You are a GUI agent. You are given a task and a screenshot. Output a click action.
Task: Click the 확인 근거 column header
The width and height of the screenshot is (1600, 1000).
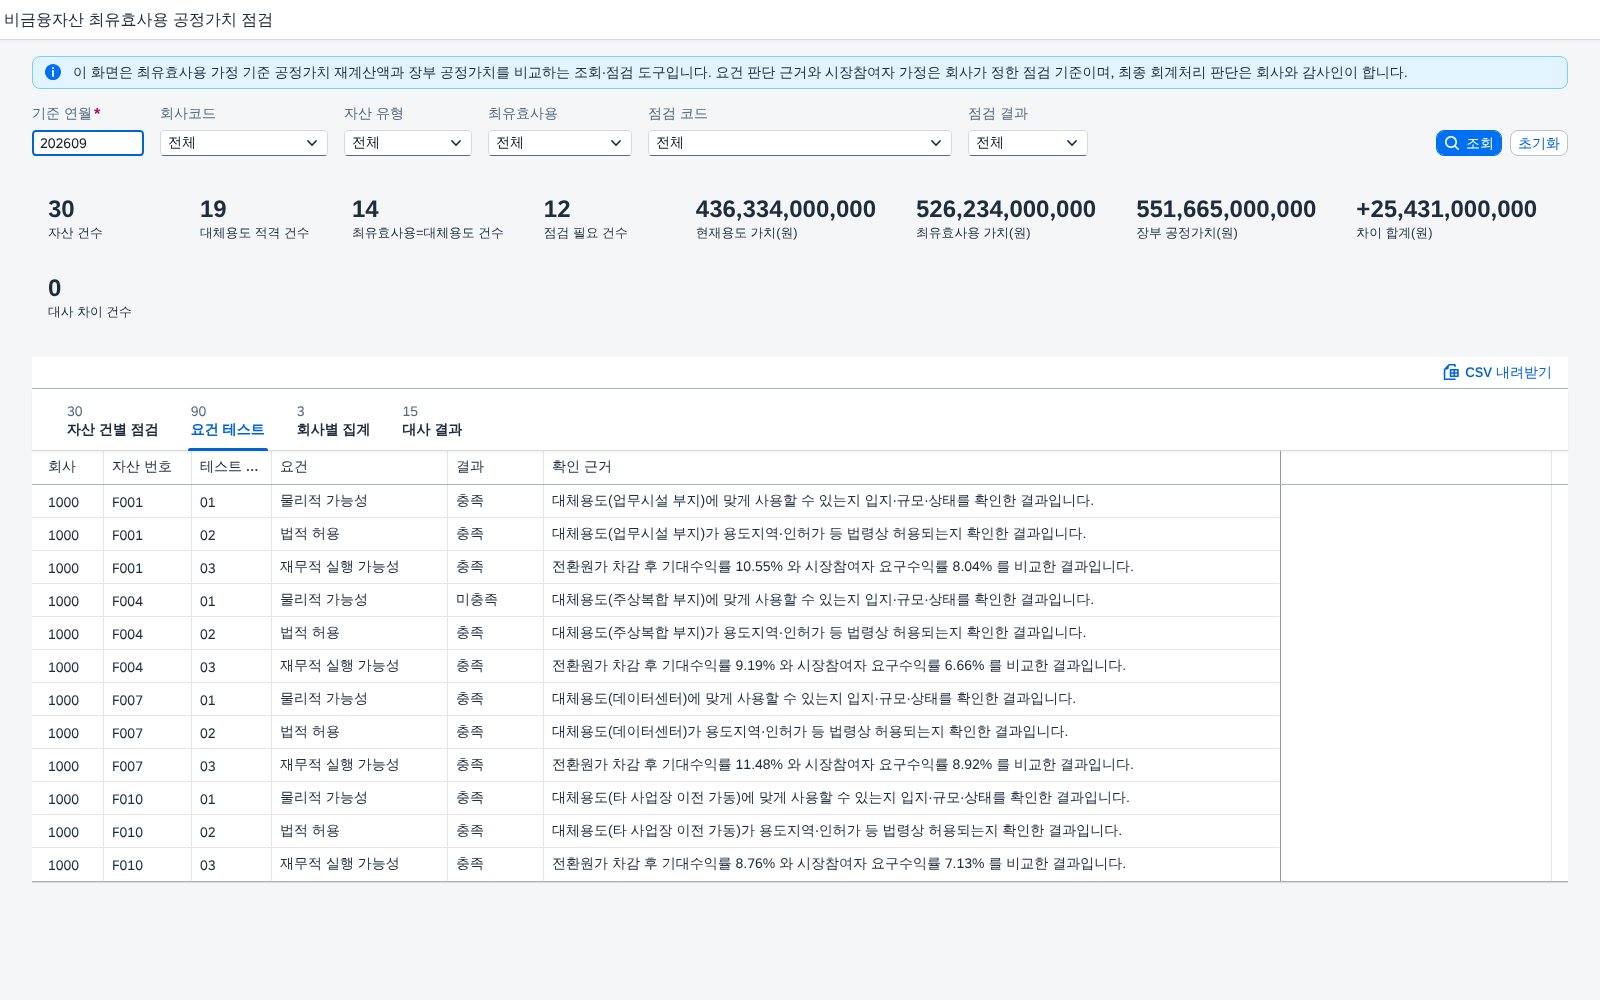click(911, 467)
